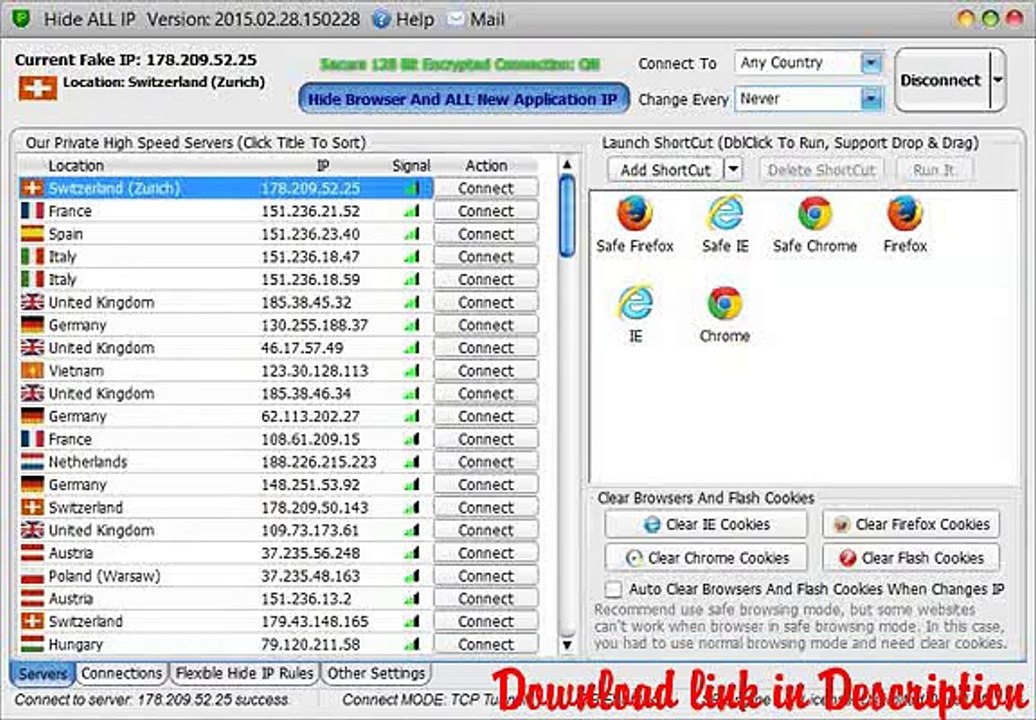Open the Other Settings tab
The height and width of the screenshot is (720, 1036).
(376, 674)
